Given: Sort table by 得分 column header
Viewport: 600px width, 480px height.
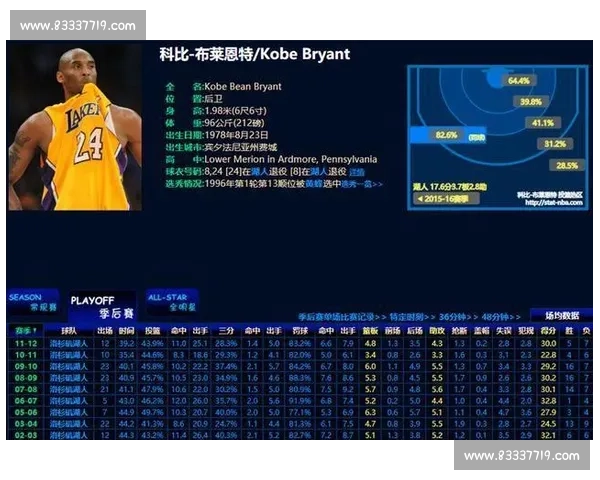Looking at the screenshot, I should tap(547, 329).
